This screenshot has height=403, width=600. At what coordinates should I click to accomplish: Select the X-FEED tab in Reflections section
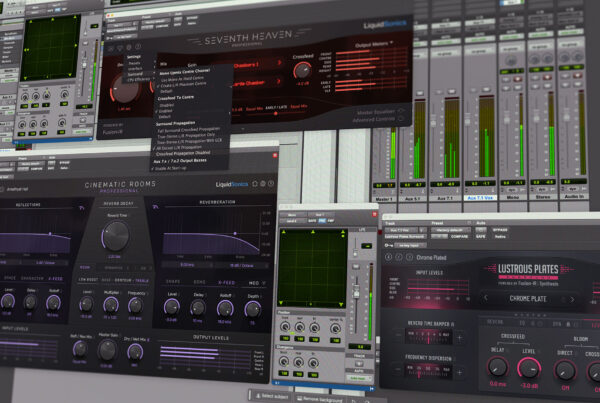tap(56, 279)
